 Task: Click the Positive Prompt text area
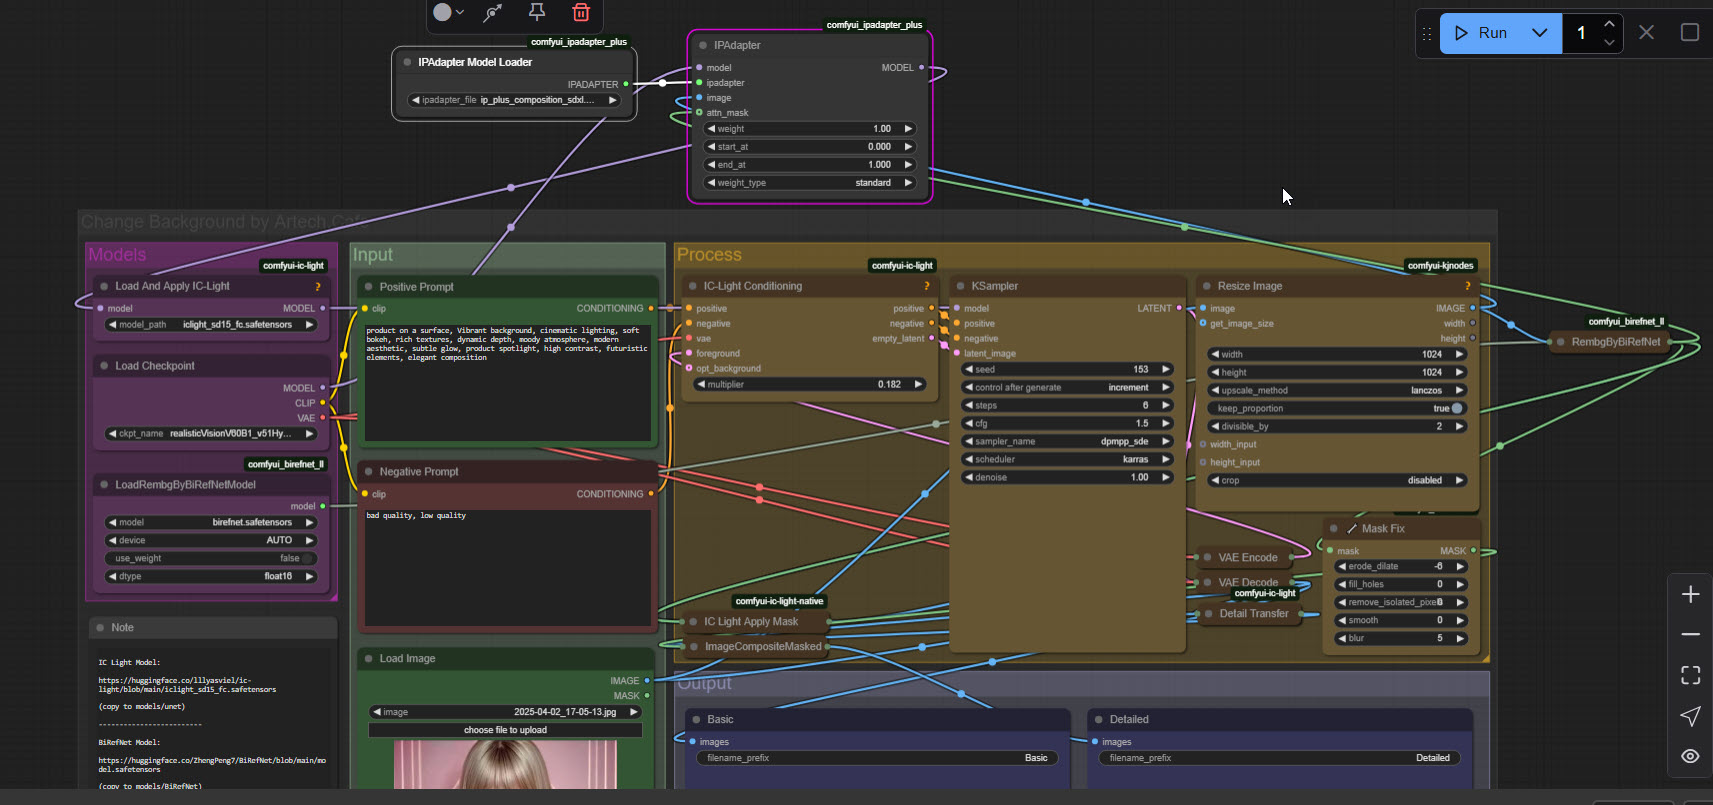pos(507,380)
